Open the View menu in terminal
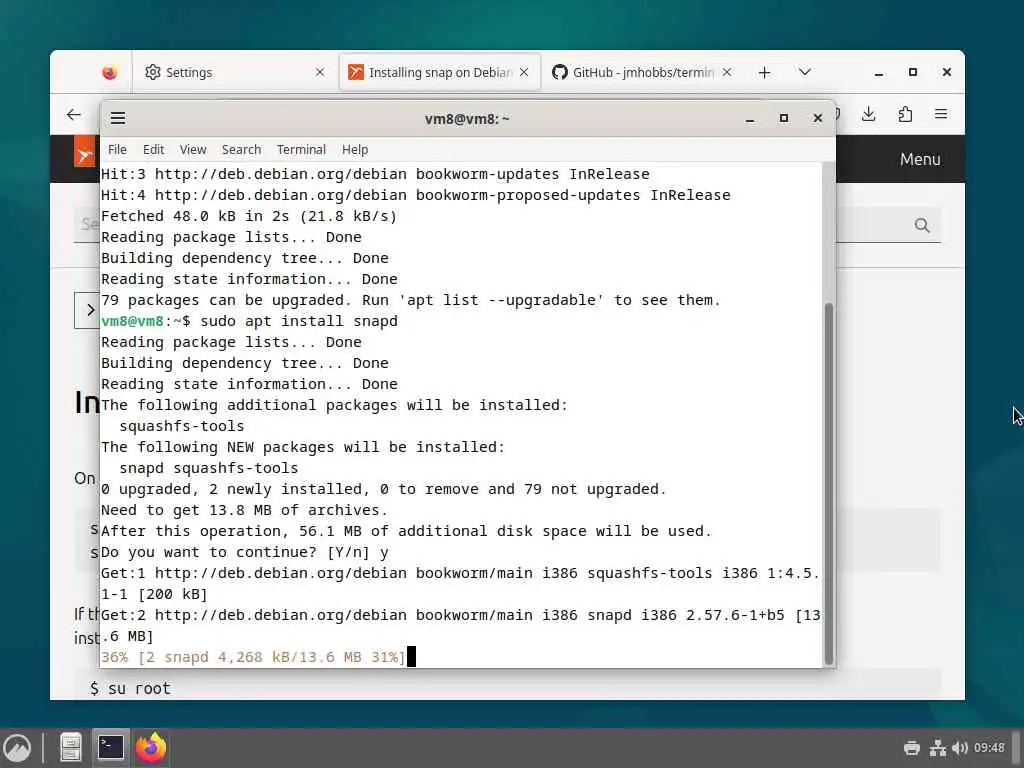 click(x=193, y=150)
